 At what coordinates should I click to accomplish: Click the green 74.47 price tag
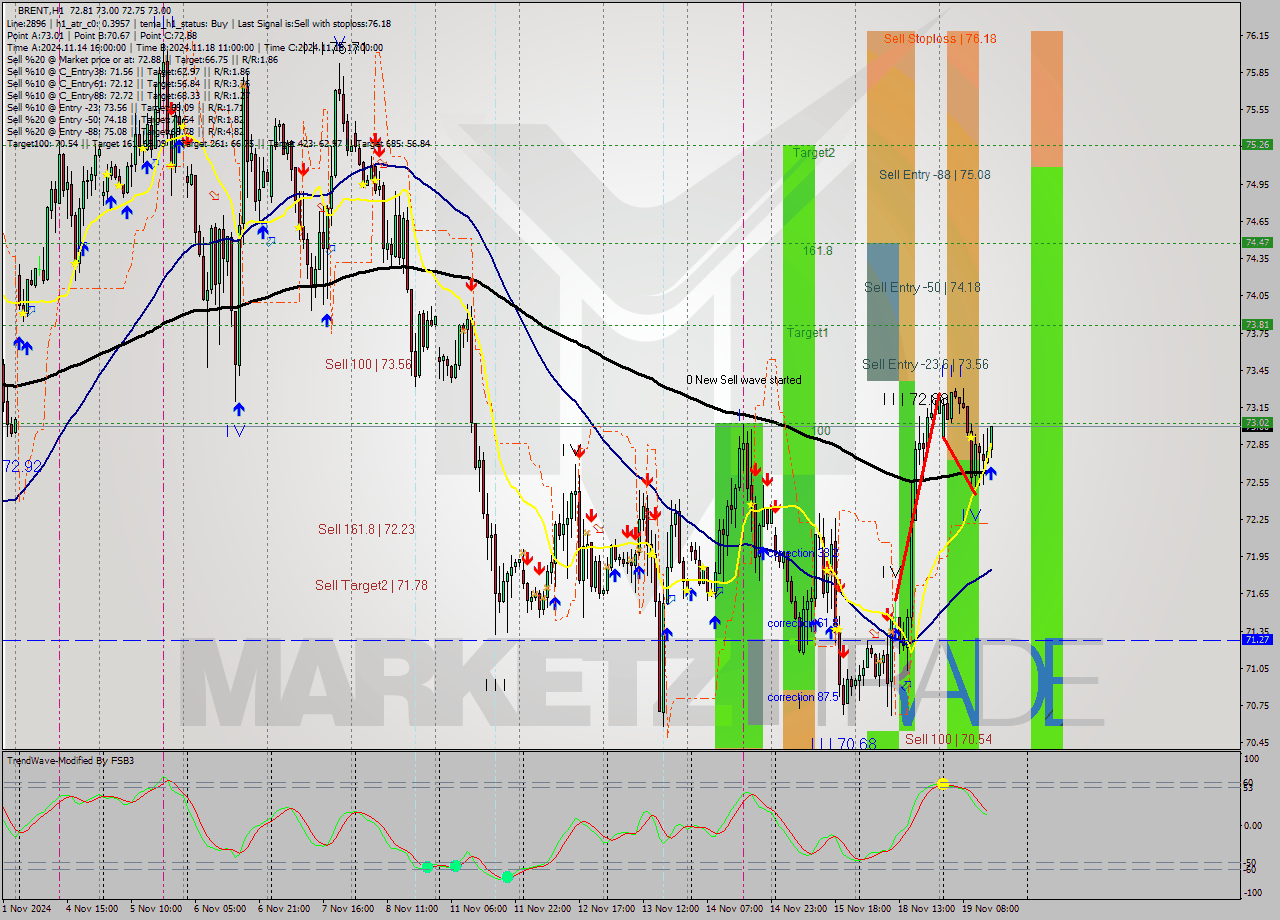point(1257,242)
